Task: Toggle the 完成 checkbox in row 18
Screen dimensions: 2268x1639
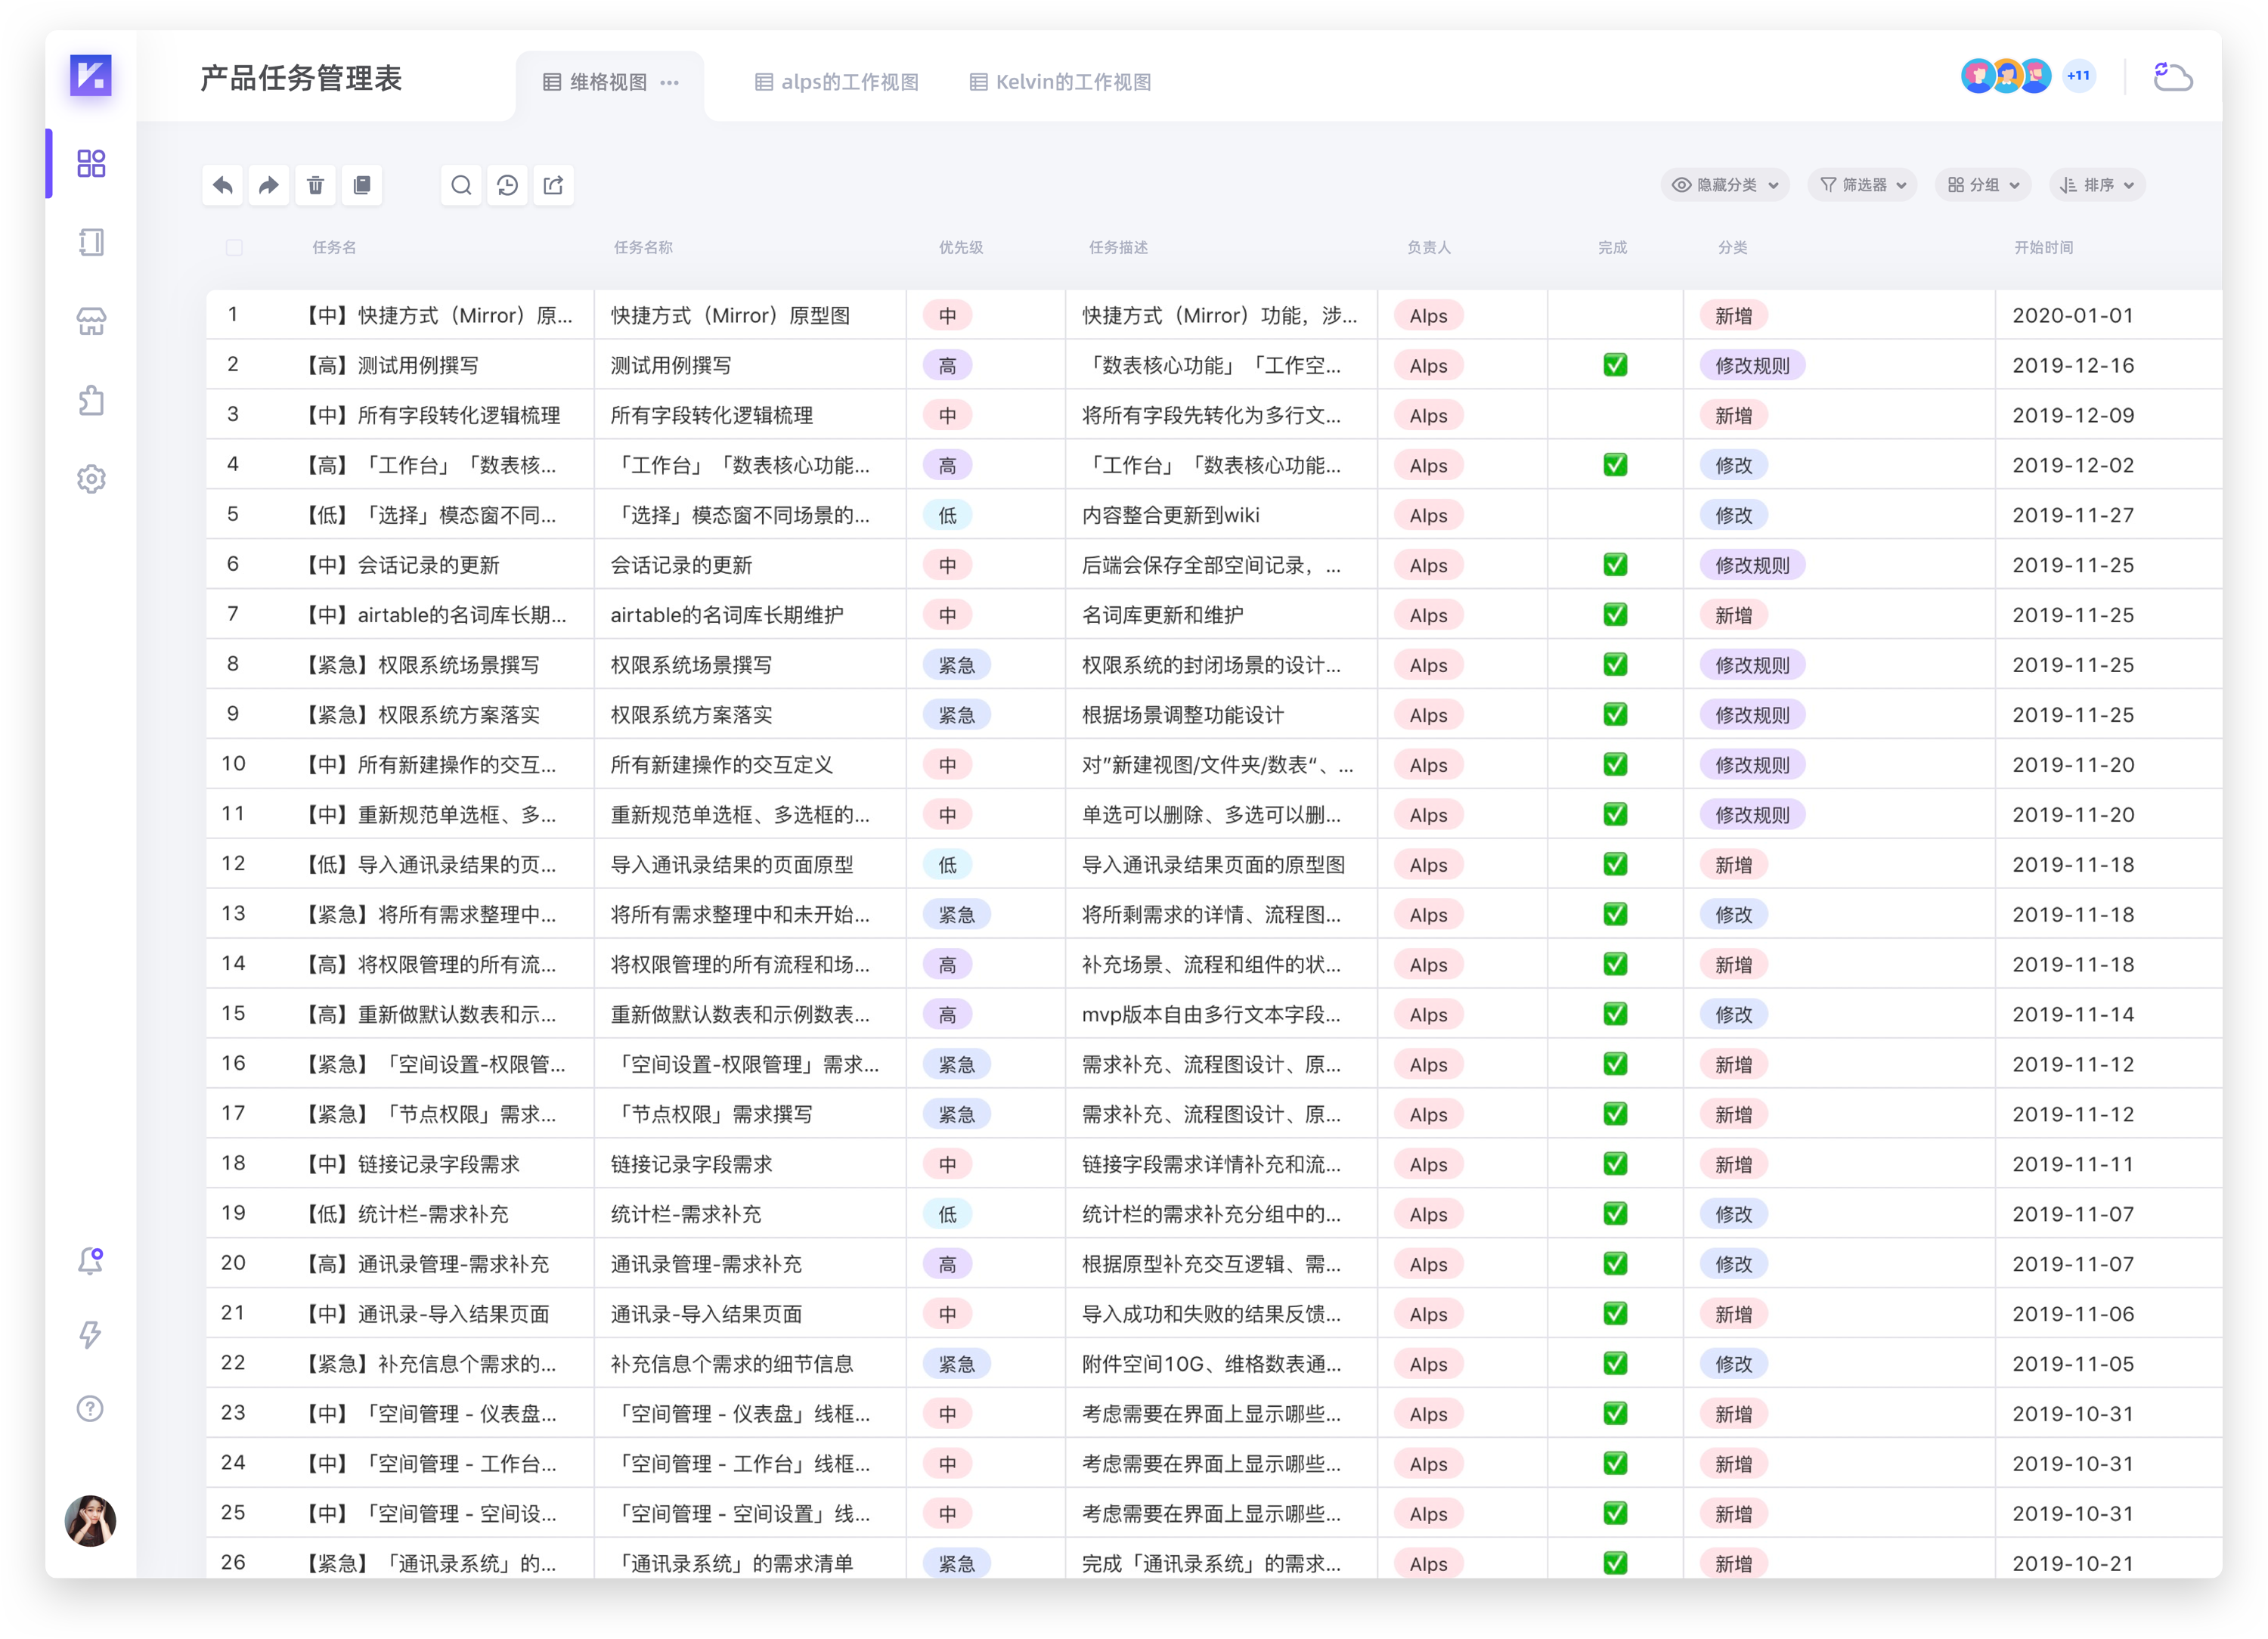Action: (1615, 1164)
